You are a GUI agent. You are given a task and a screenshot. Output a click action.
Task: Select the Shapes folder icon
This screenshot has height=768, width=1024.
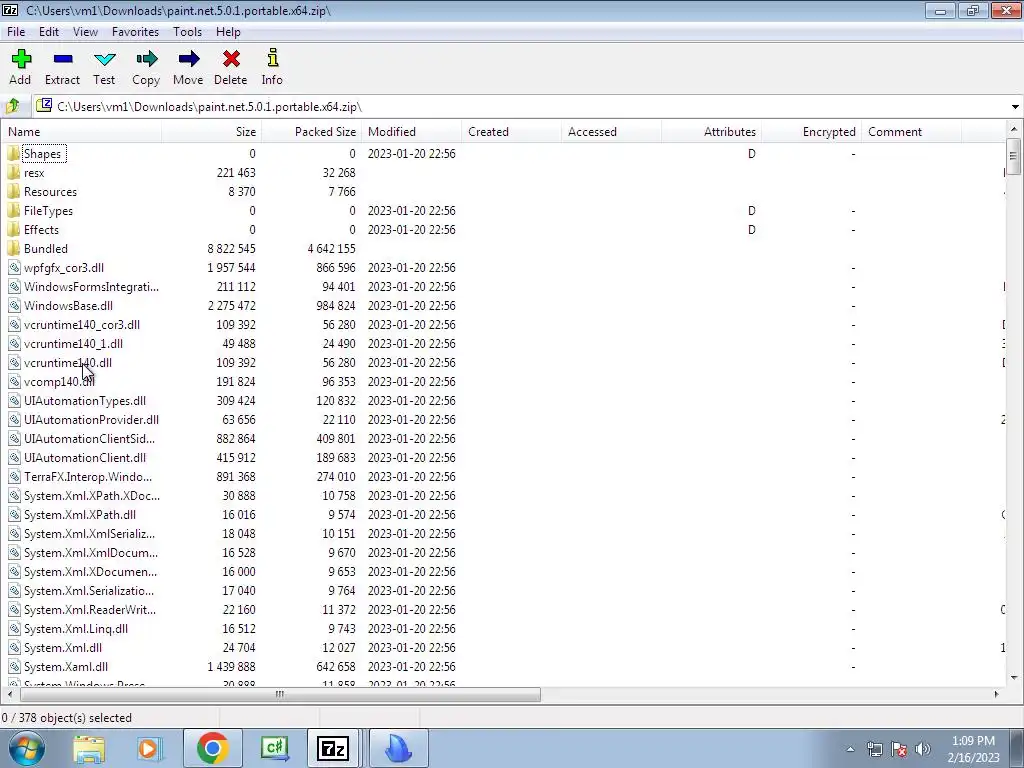(14, 153)
